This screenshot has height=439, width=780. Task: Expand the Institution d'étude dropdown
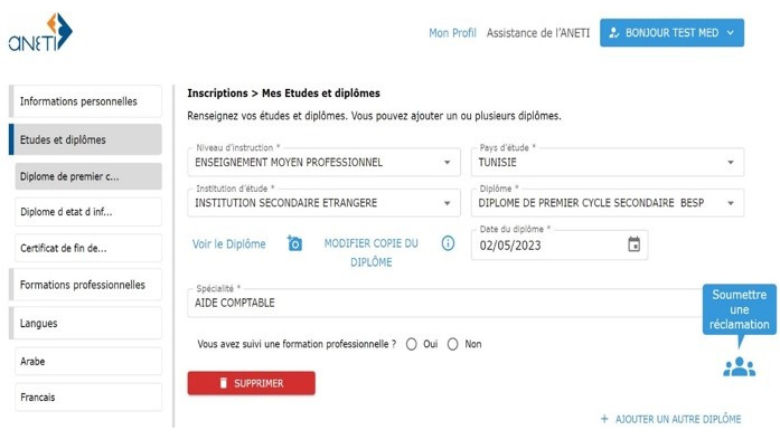(446, 201)
